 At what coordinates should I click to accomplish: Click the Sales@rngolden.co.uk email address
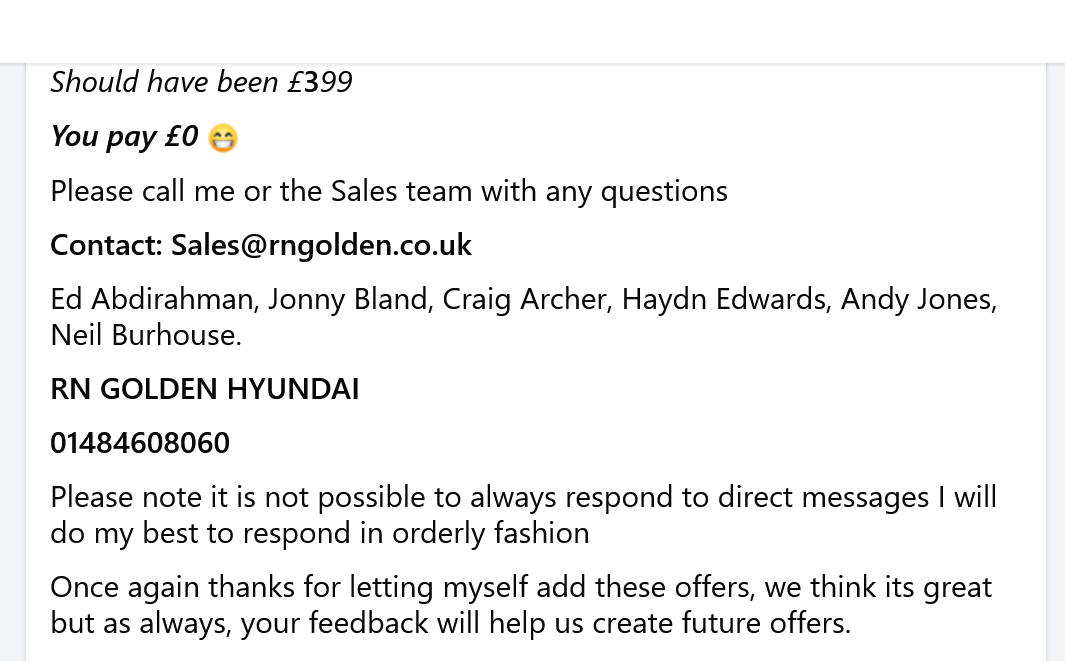[x=321, y=245]
